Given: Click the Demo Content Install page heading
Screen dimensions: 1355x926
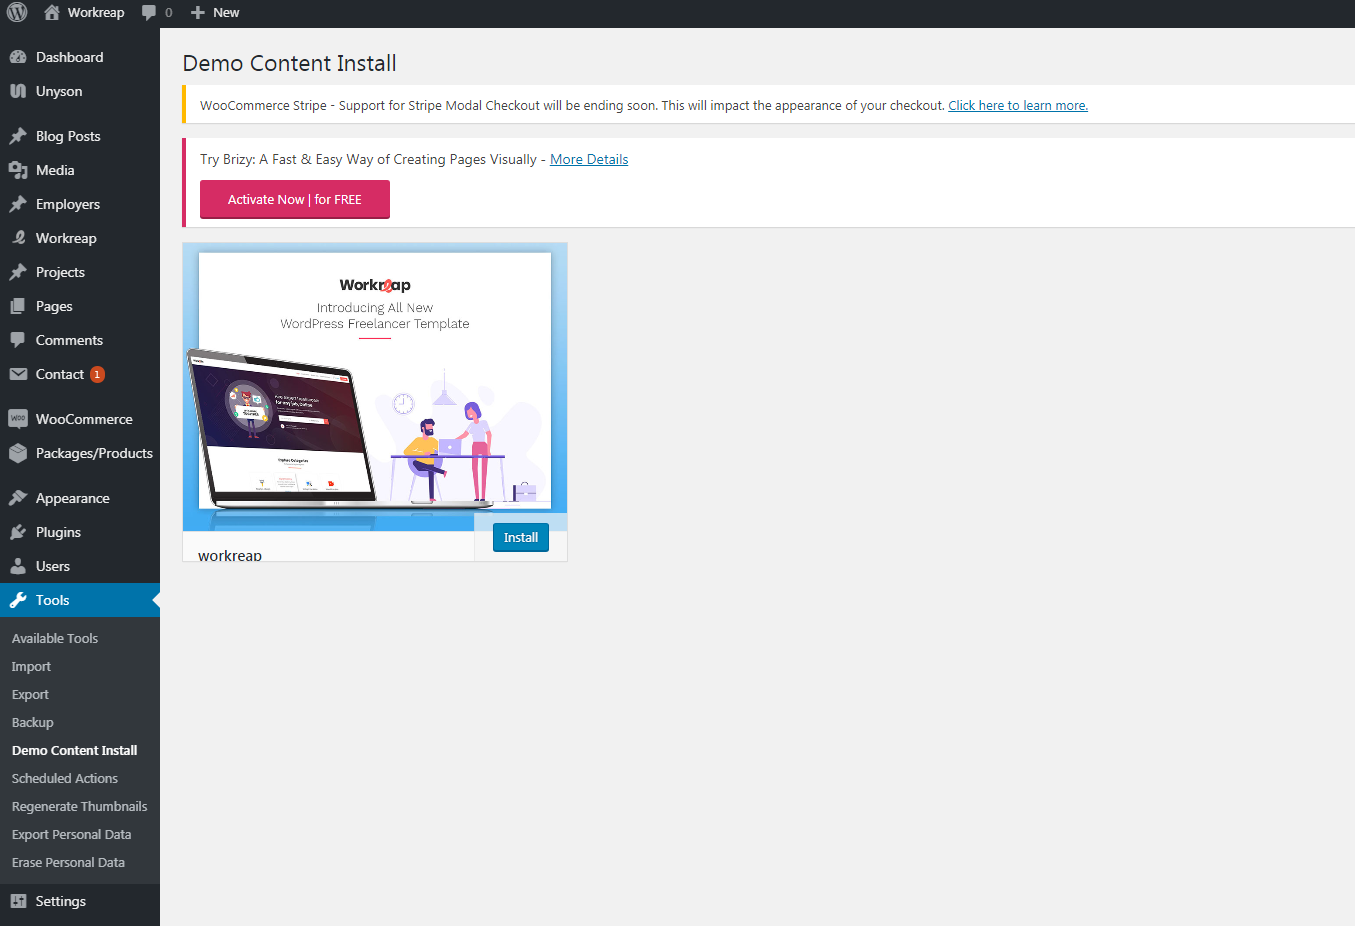Looking at the screenshot, I should click(x=289, y=63).
